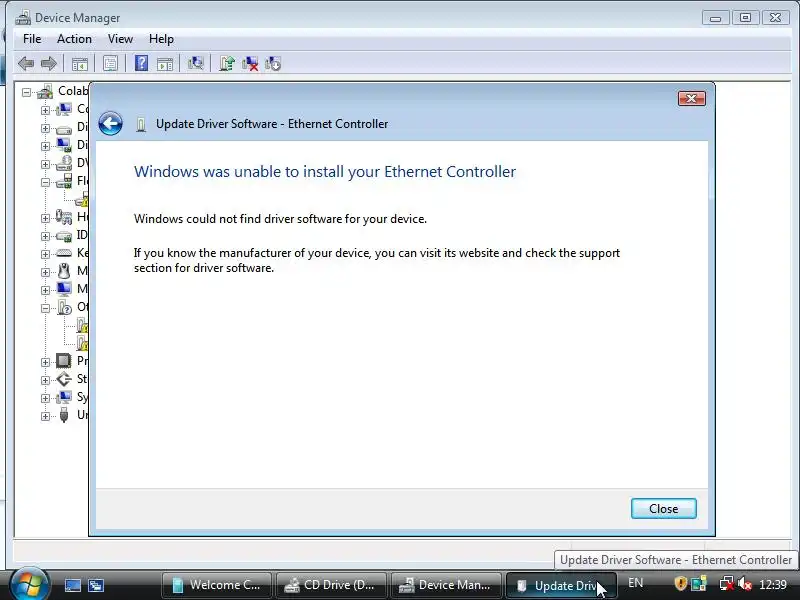The image size is (800, 600).
Task: Click the first unknown device warning icon
Action: [82, 325]
